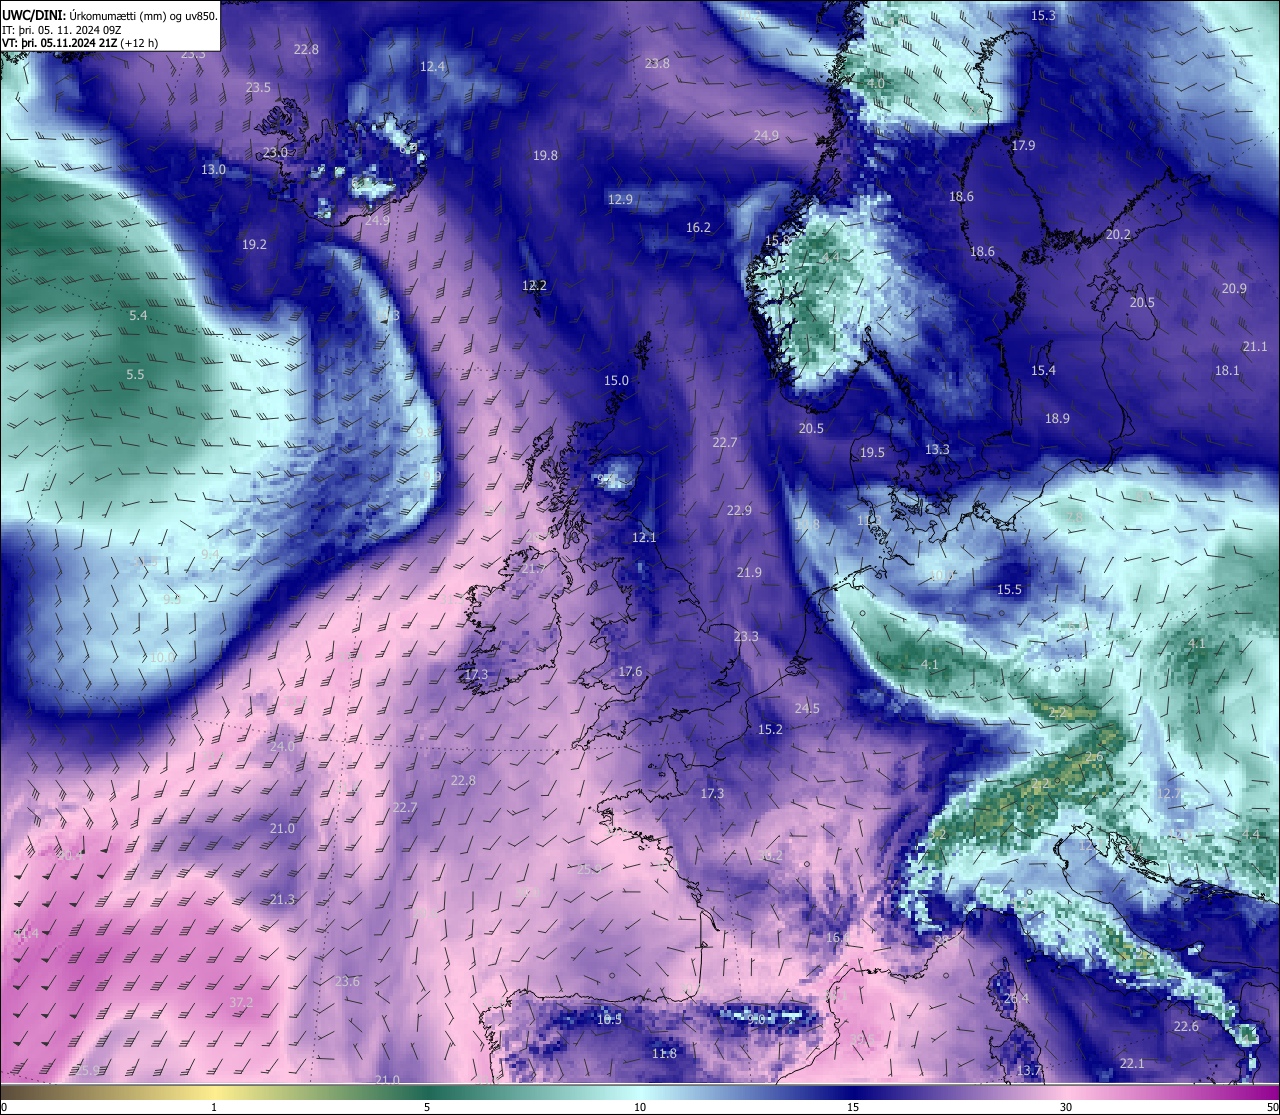Select the 37.2 value in the magenta area
The image size is (1280, 1115).
tap(241, 1002)
